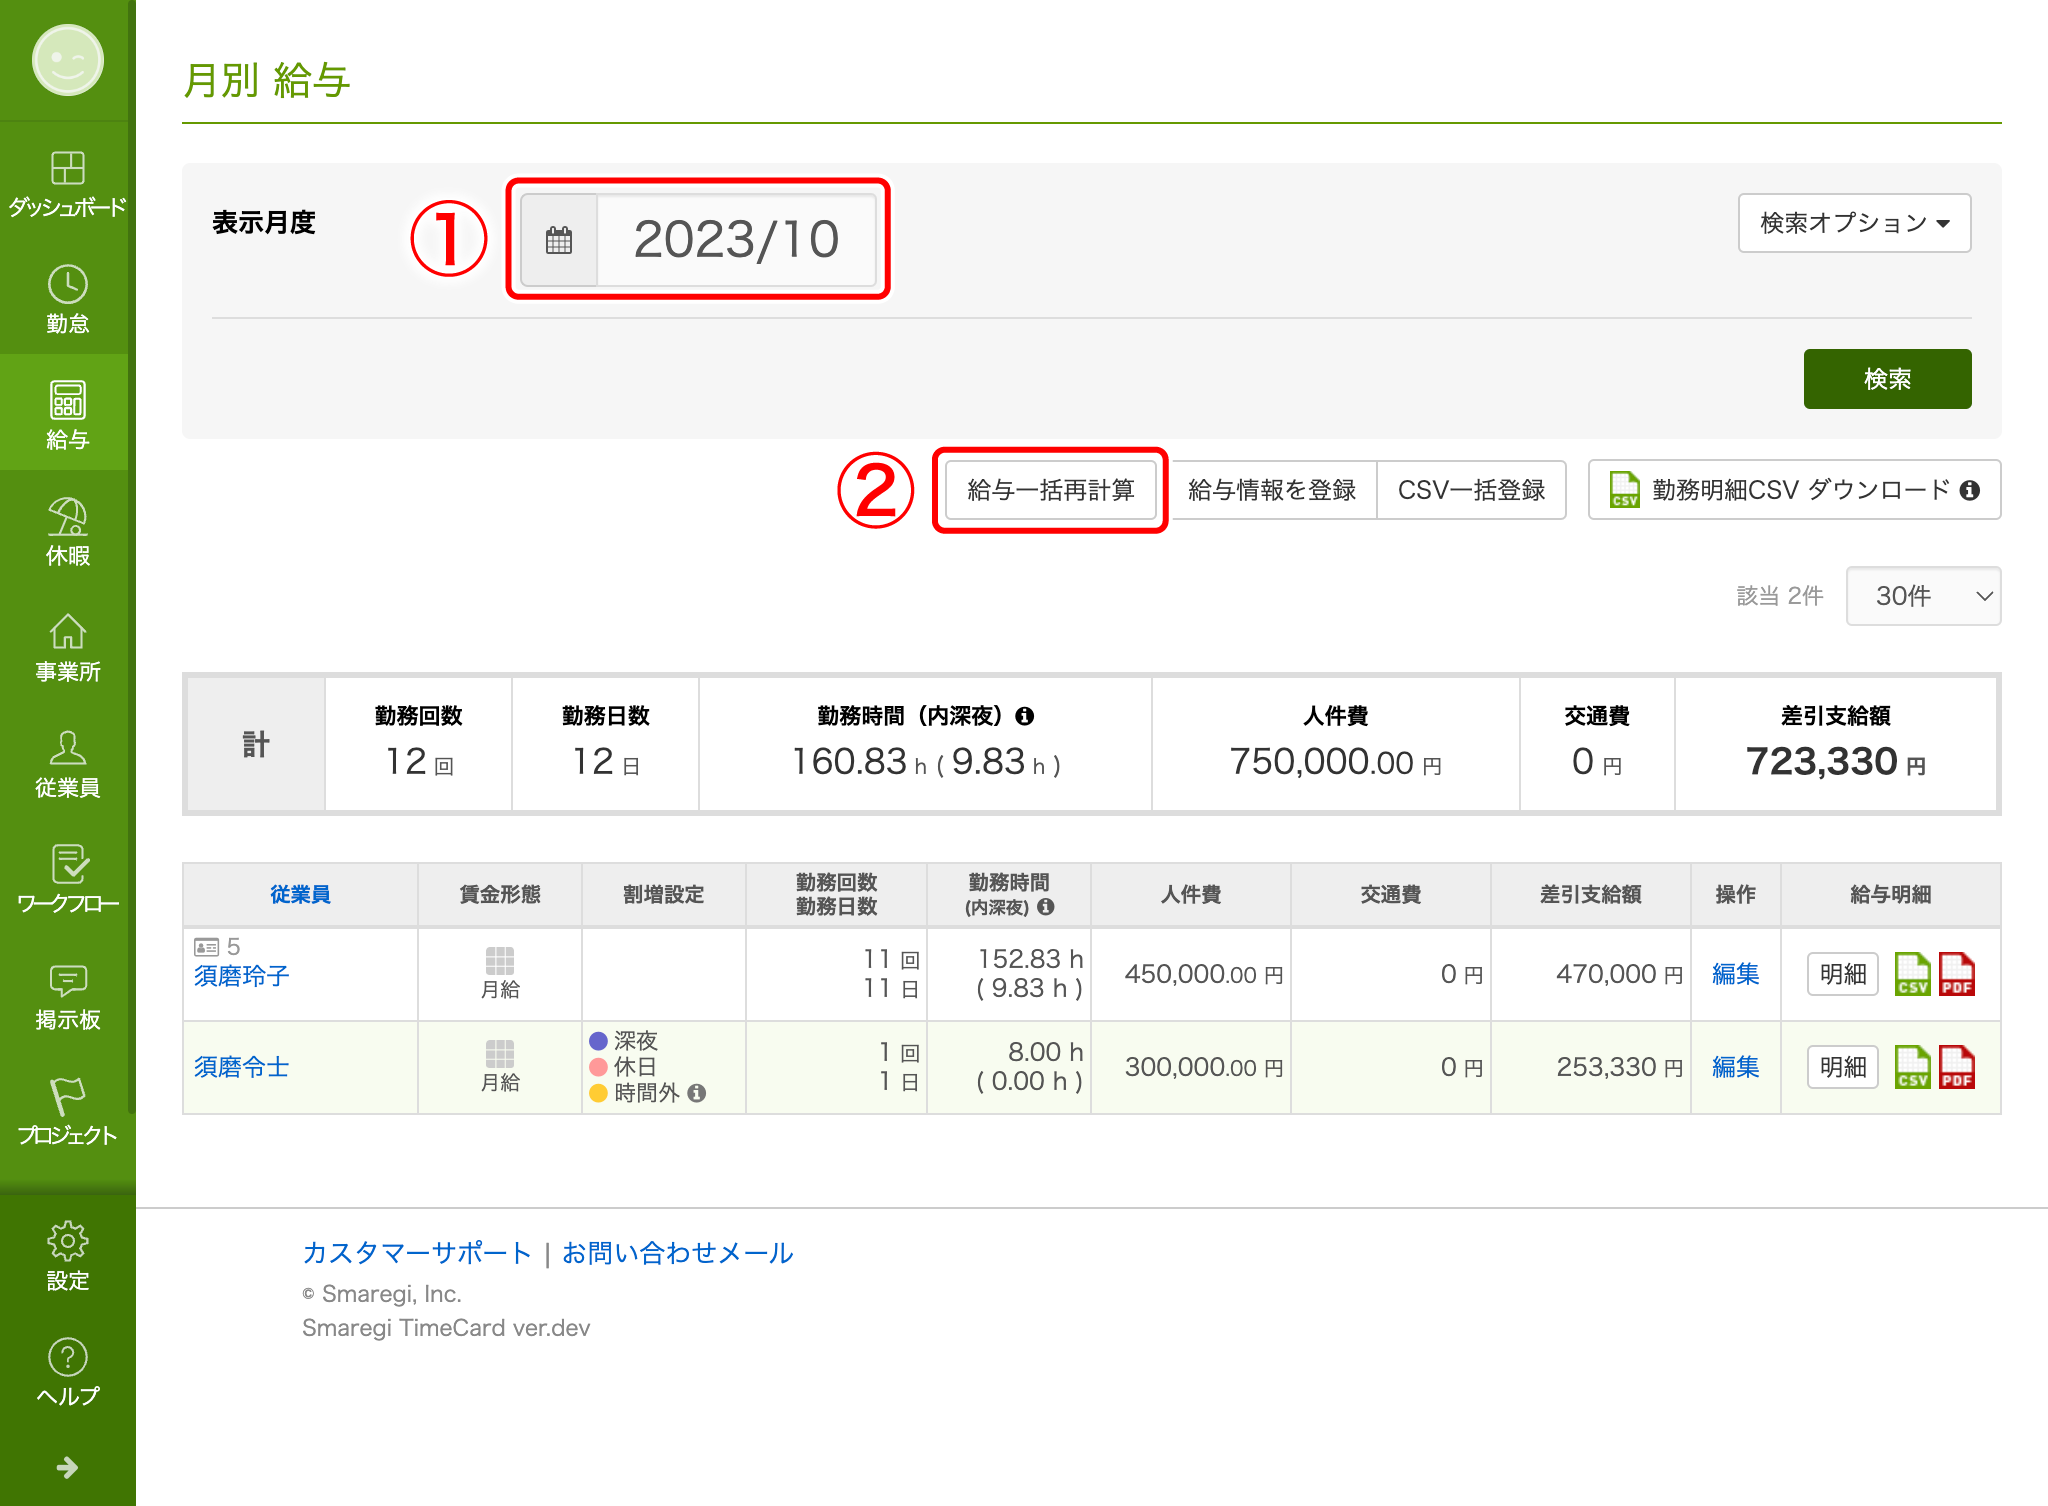Sort by 従業員 column header
The image size is (2048, 1506).
(x=300, y=894)
